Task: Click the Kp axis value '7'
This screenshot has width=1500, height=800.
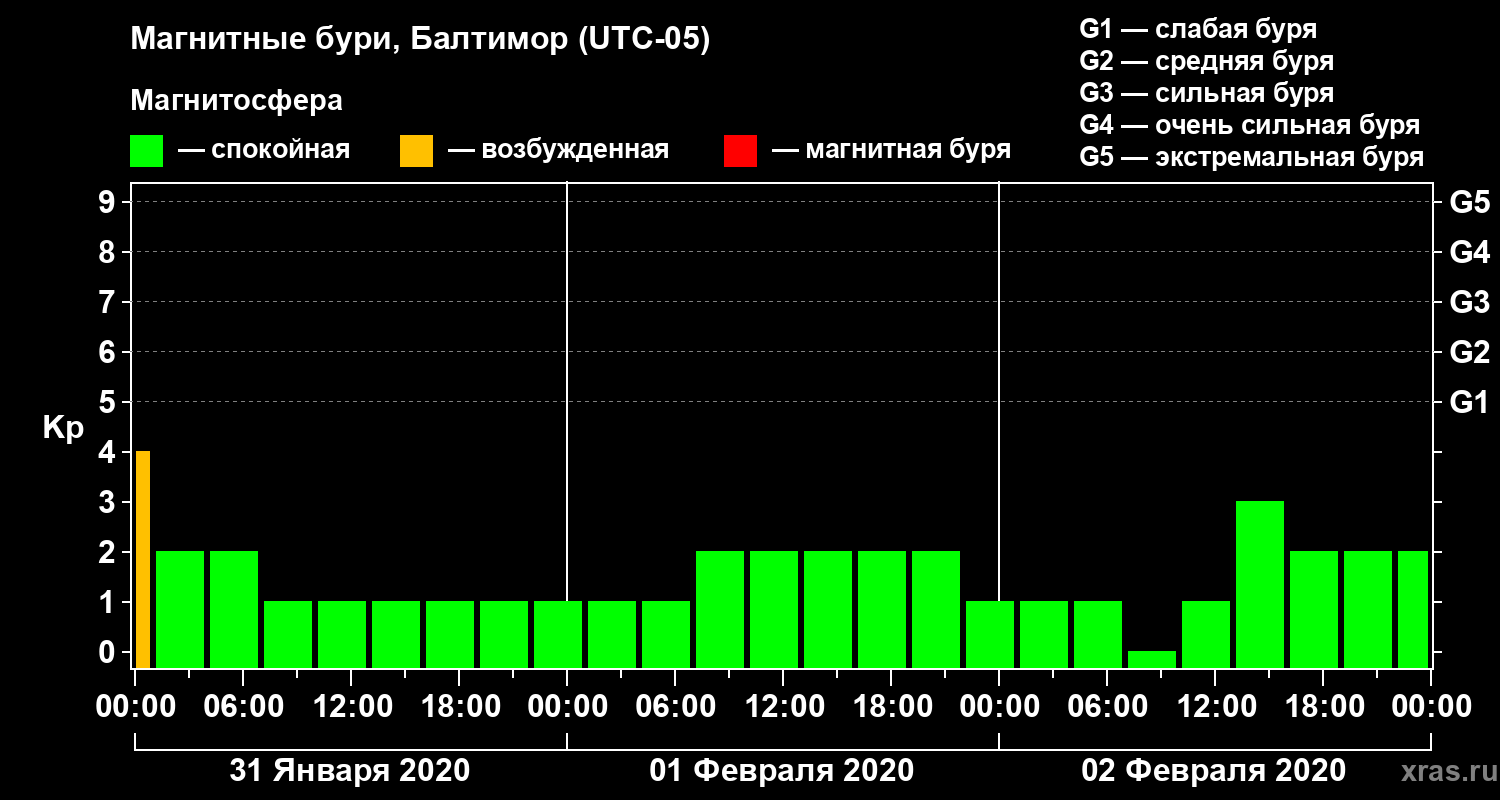Action: click(107, 303)
